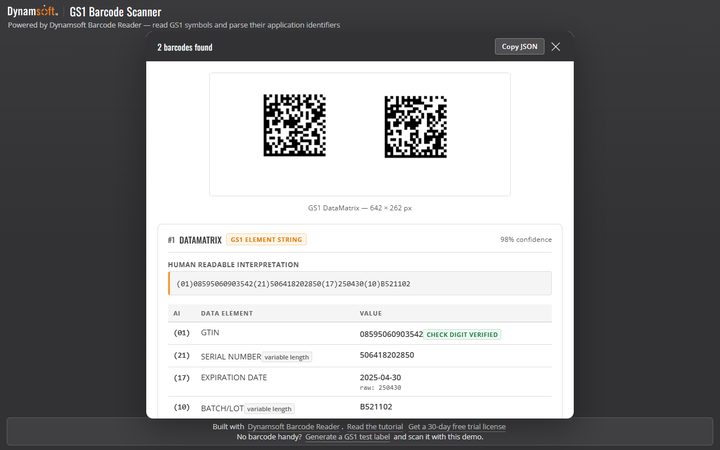Click the GS1 DataMatrix image caption
Viewport: 720px width, 450px height.
pos(360,208)
